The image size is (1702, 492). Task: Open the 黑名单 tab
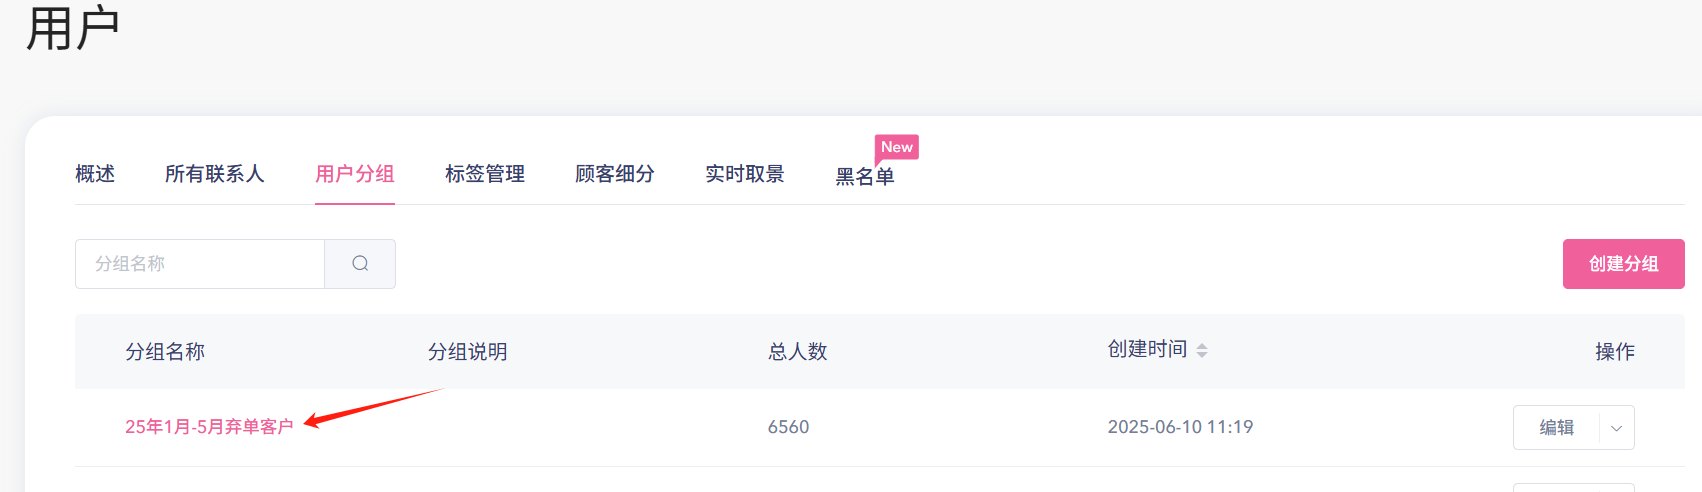pos(865,177)
